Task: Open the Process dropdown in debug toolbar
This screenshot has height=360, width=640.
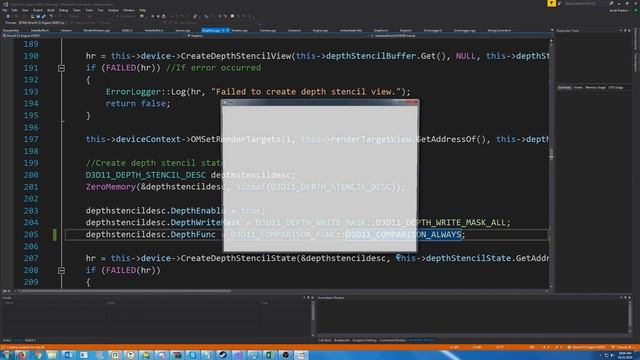Action: (x=41, y=23)
